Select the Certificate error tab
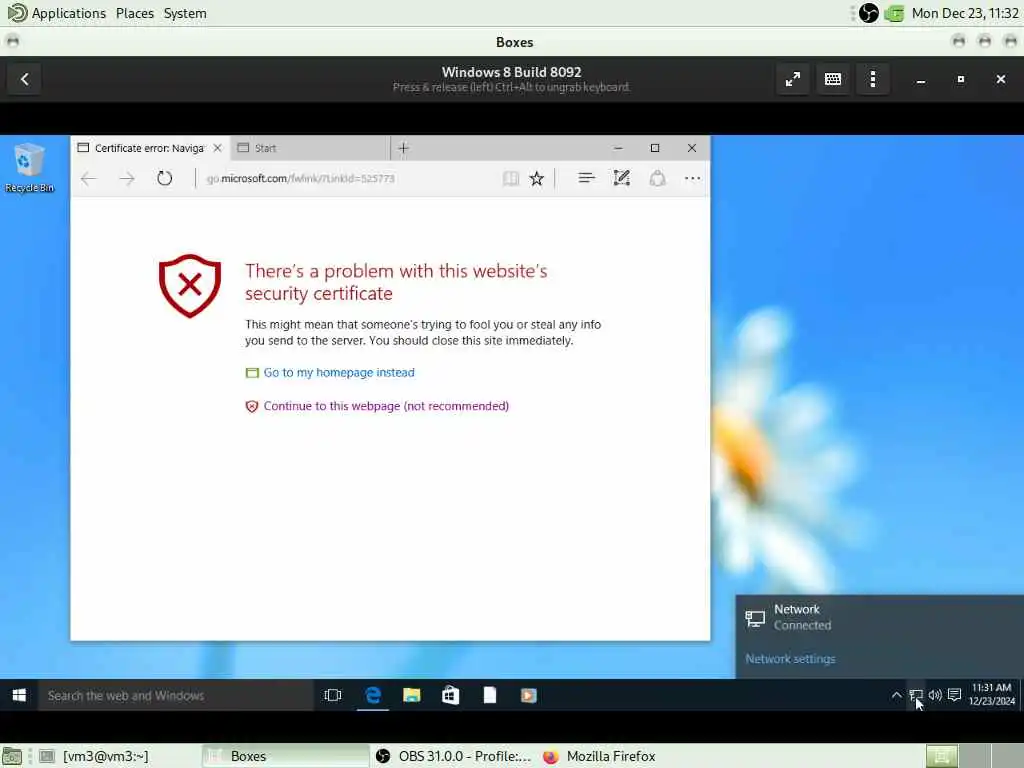 click(150, 148)
